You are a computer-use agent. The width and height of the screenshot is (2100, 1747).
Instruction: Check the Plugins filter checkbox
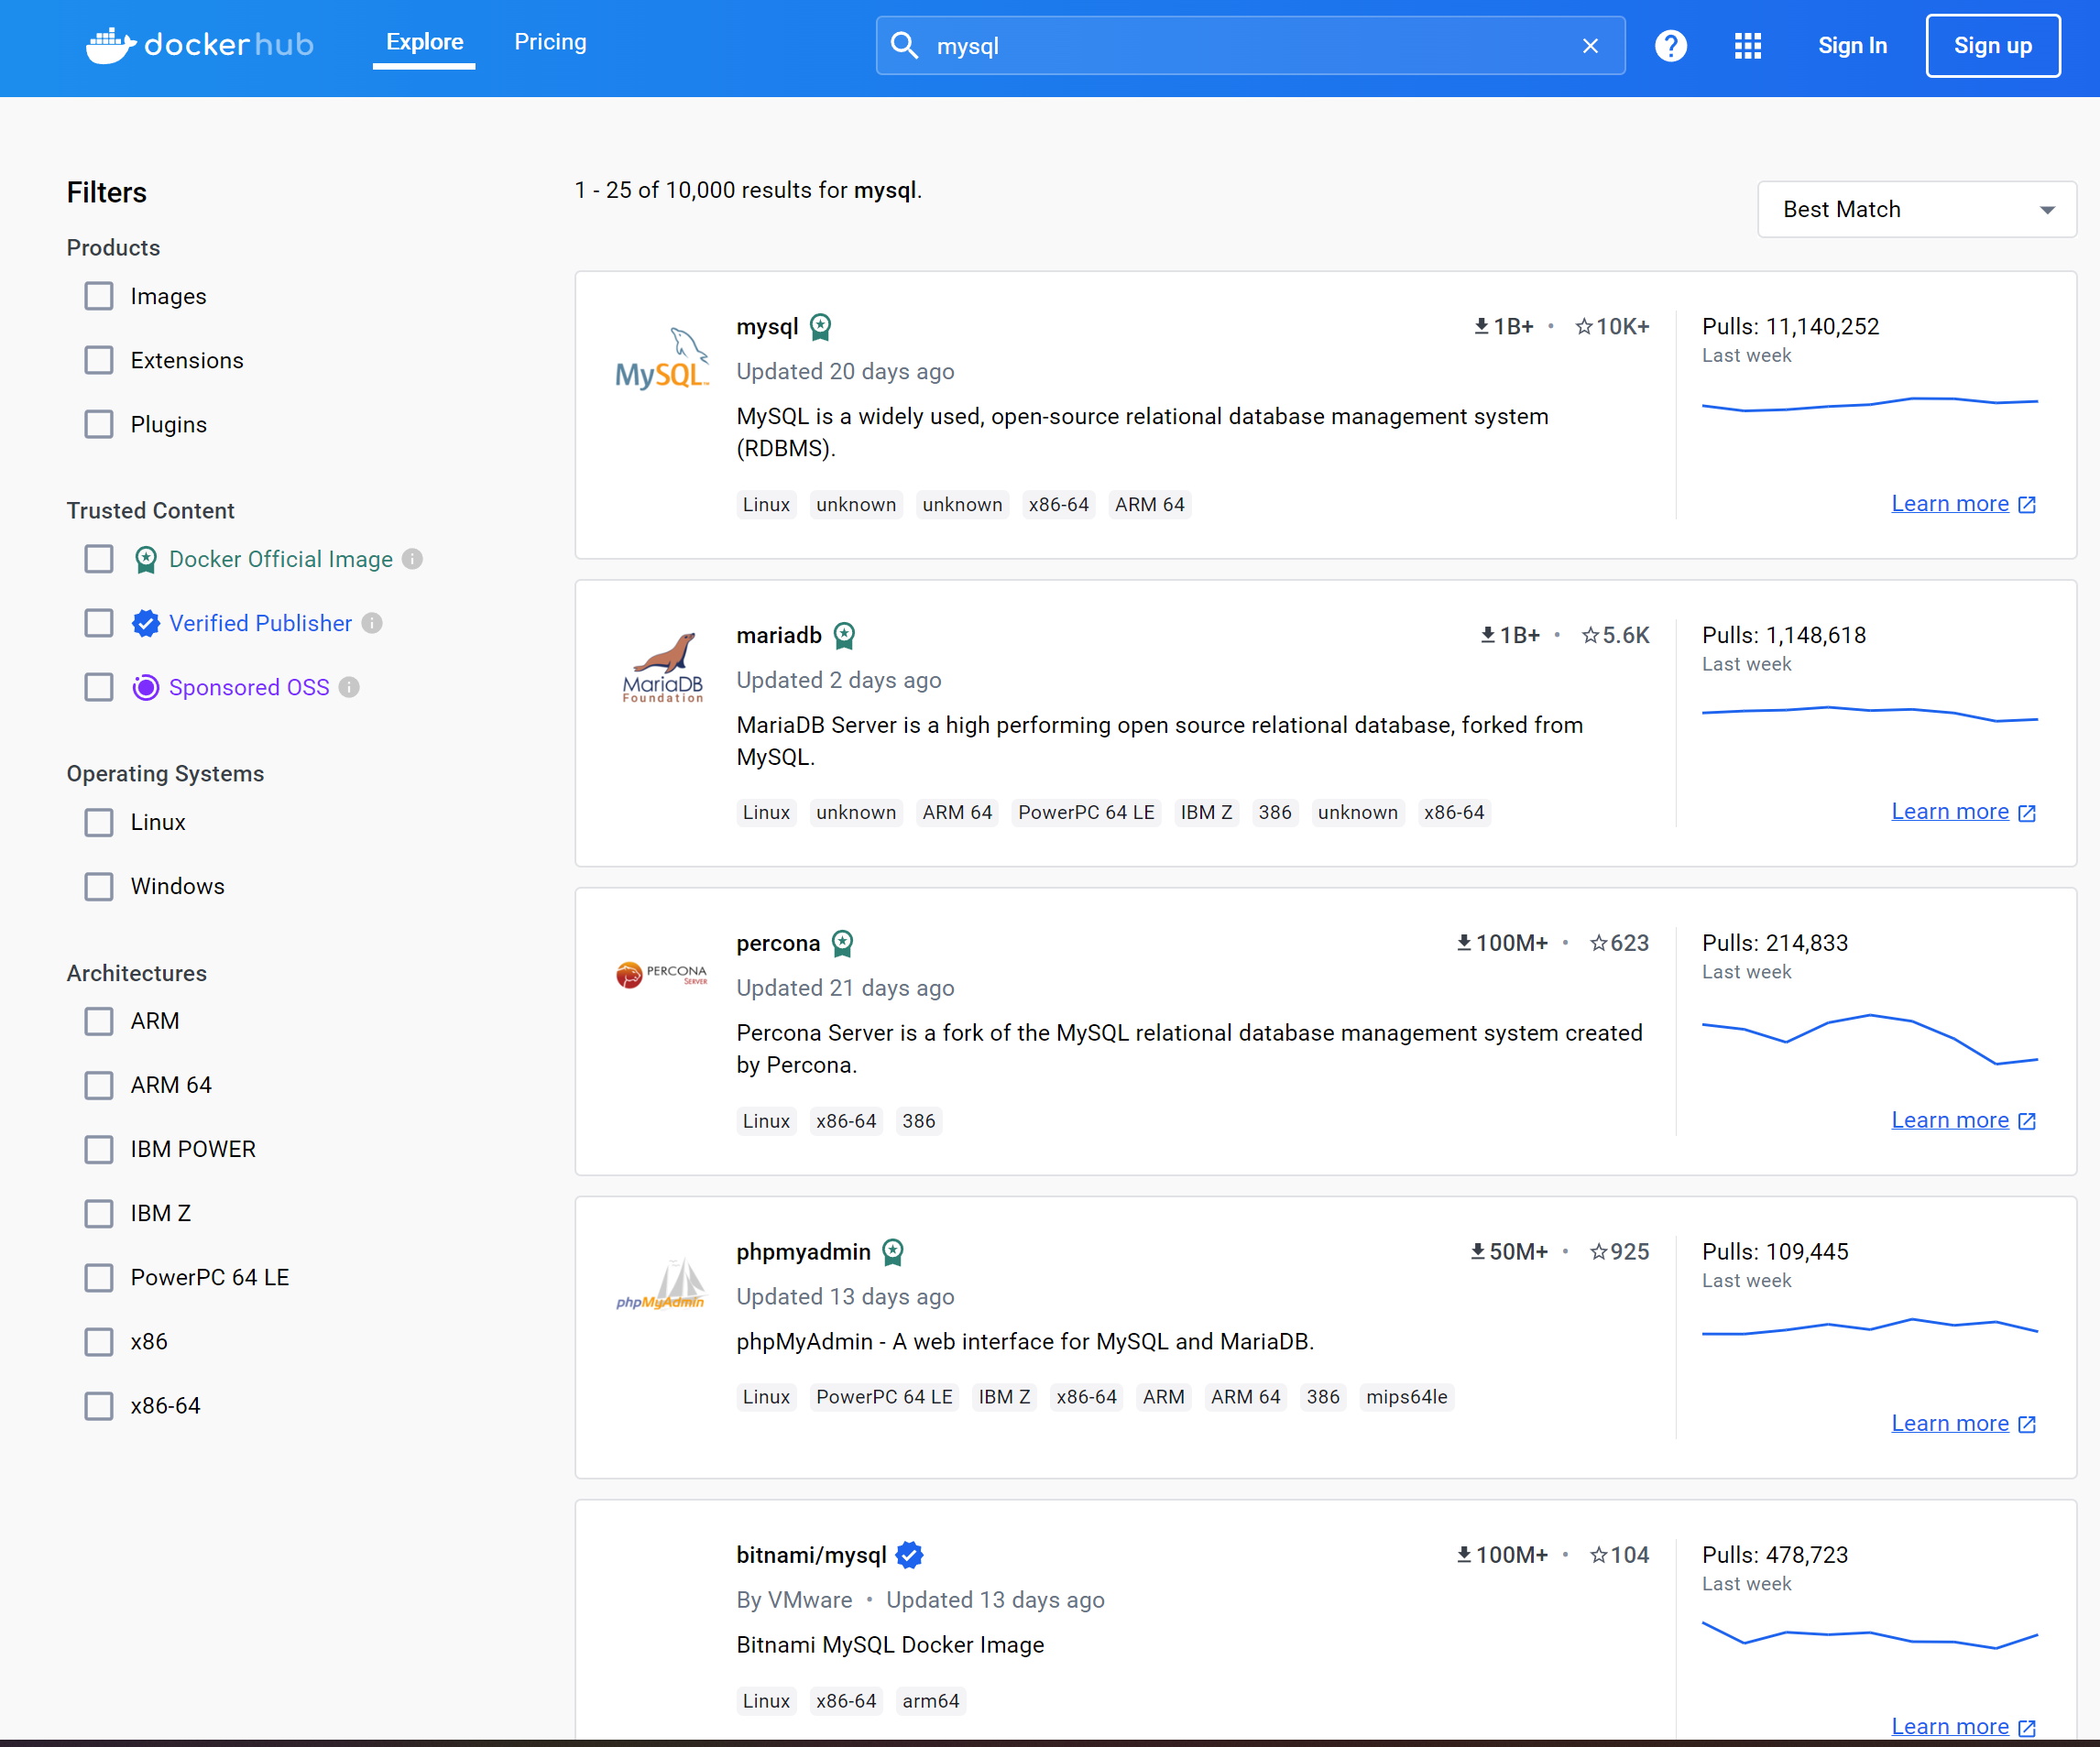99,424
